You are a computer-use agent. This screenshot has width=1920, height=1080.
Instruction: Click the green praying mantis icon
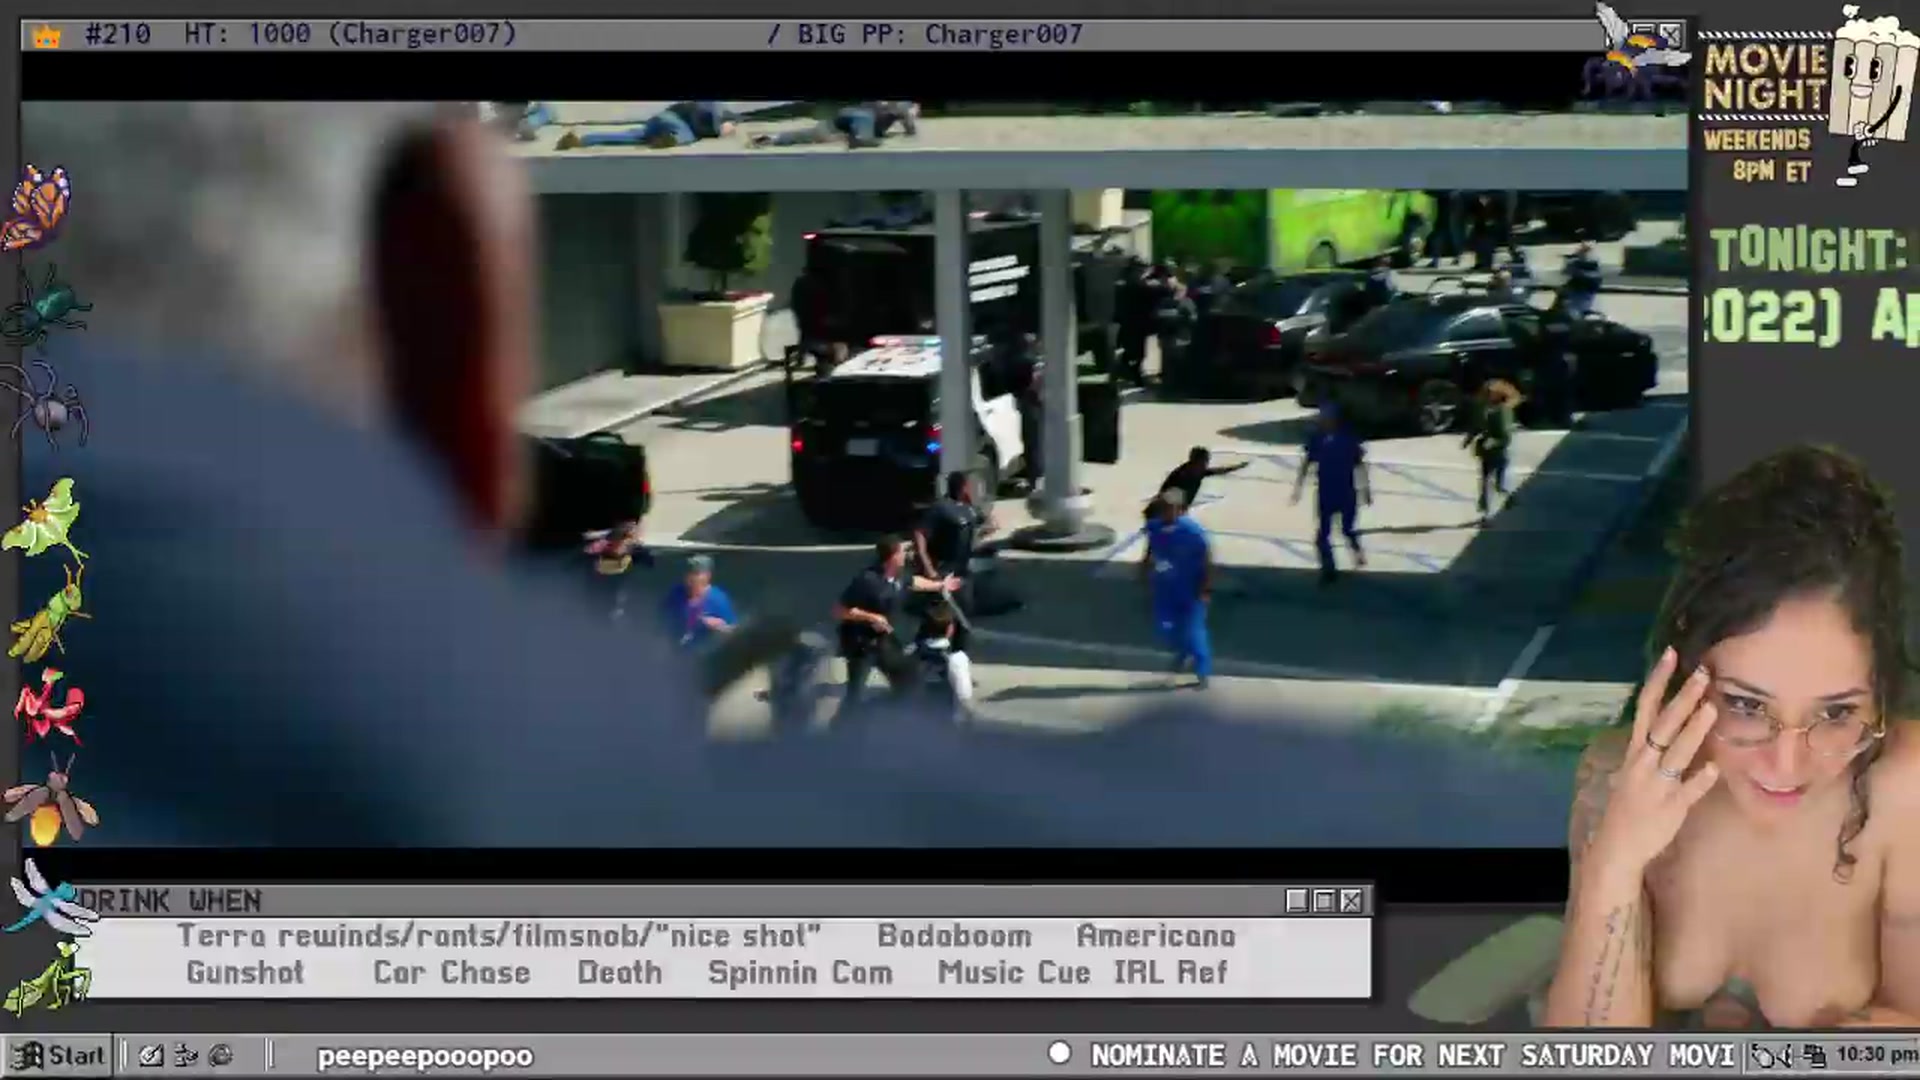point(48,978)
